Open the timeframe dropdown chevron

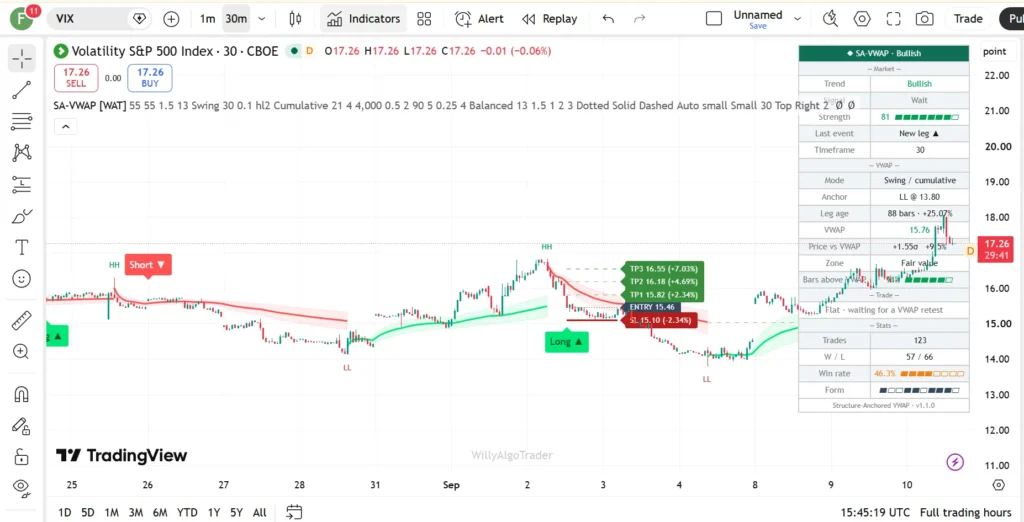point(262,19)
